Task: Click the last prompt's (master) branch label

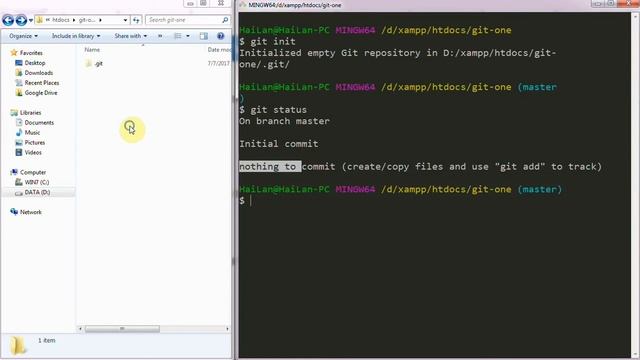Action: click(x=540, y=189)
